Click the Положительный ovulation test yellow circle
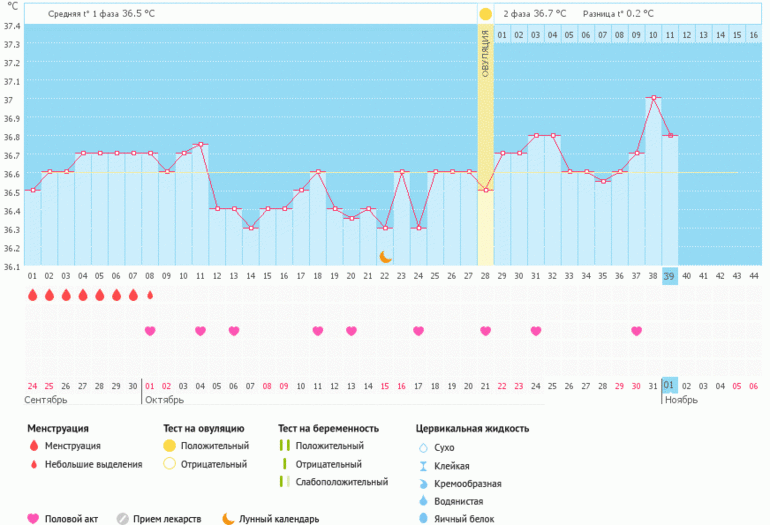 click(169, 445)
